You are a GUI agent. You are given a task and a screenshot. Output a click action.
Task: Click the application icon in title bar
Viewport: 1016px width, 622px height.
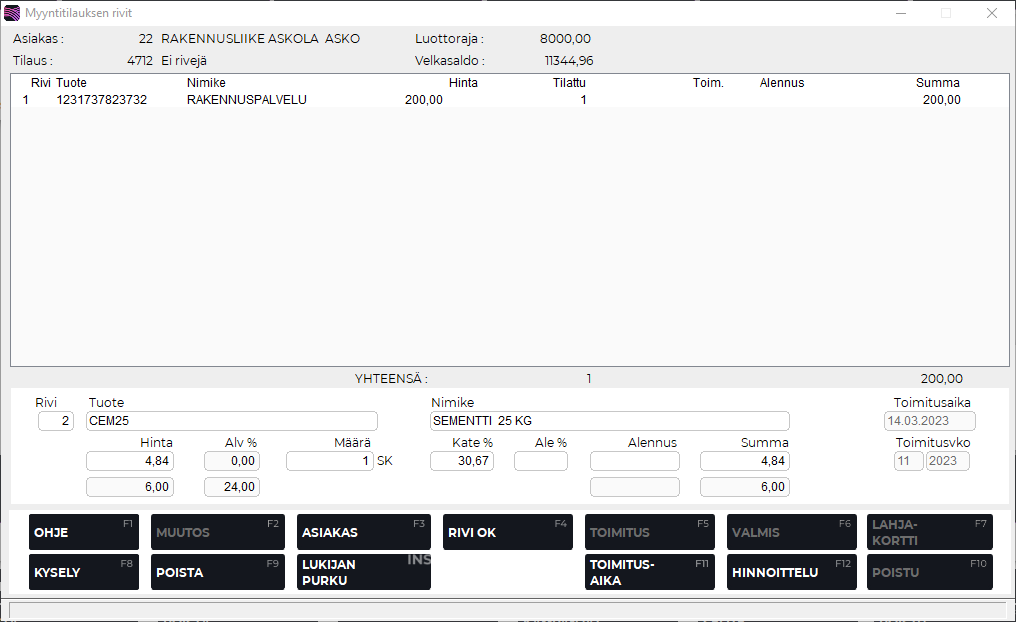pyautogui.click(x=12, y=13)
